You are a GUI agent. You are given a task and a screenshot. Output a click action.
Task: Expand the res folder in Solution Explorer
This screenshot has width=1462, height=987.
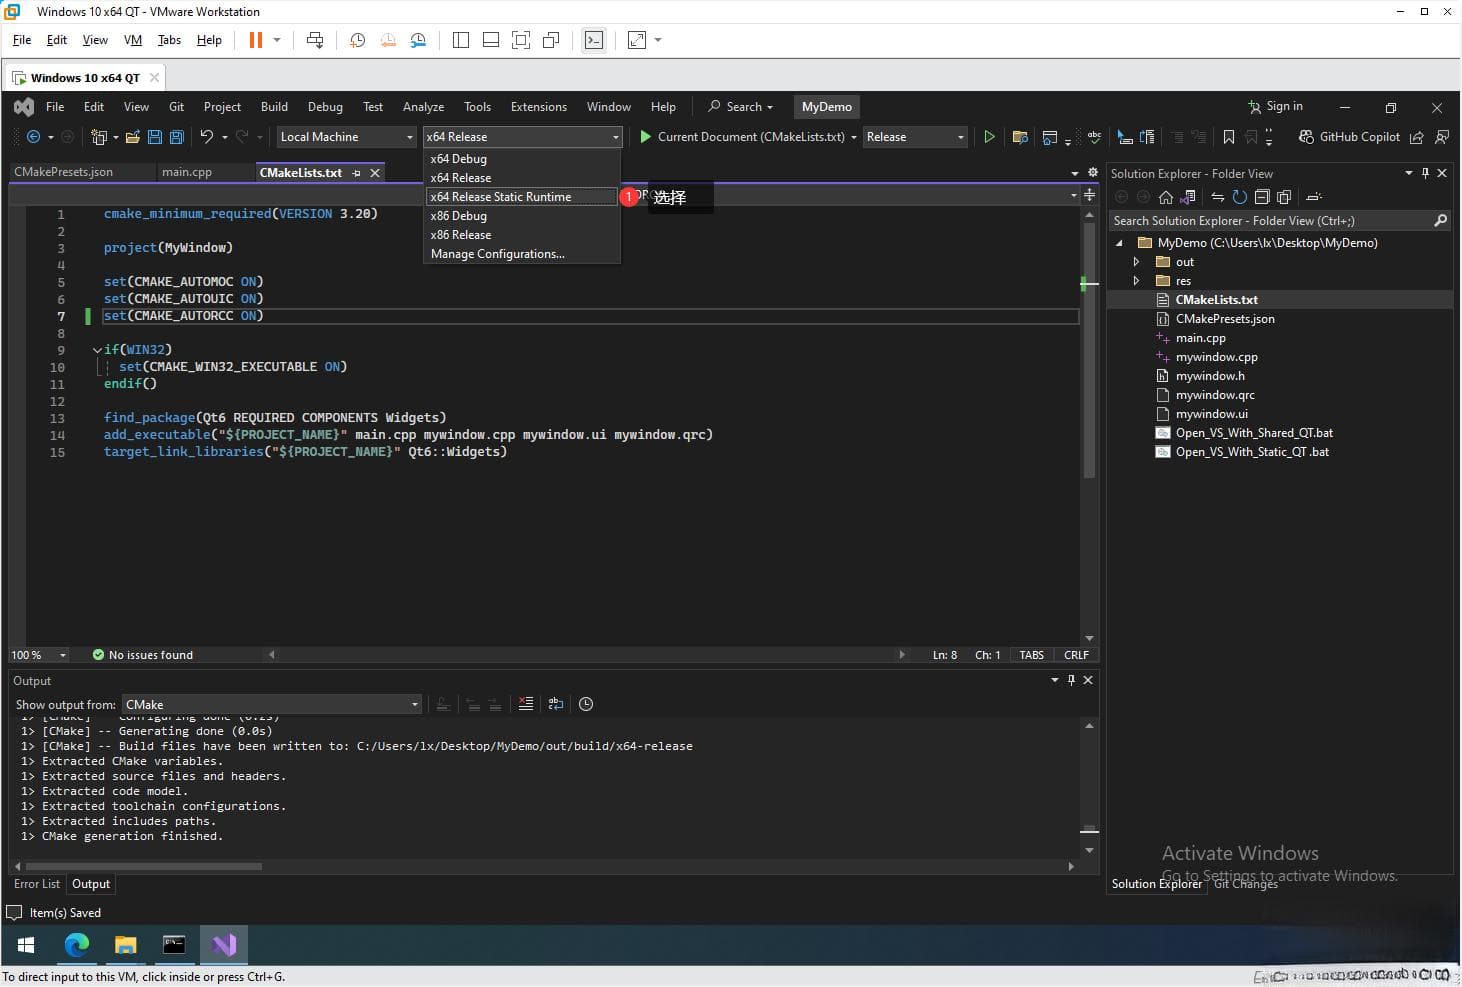tap(1136, 281)
